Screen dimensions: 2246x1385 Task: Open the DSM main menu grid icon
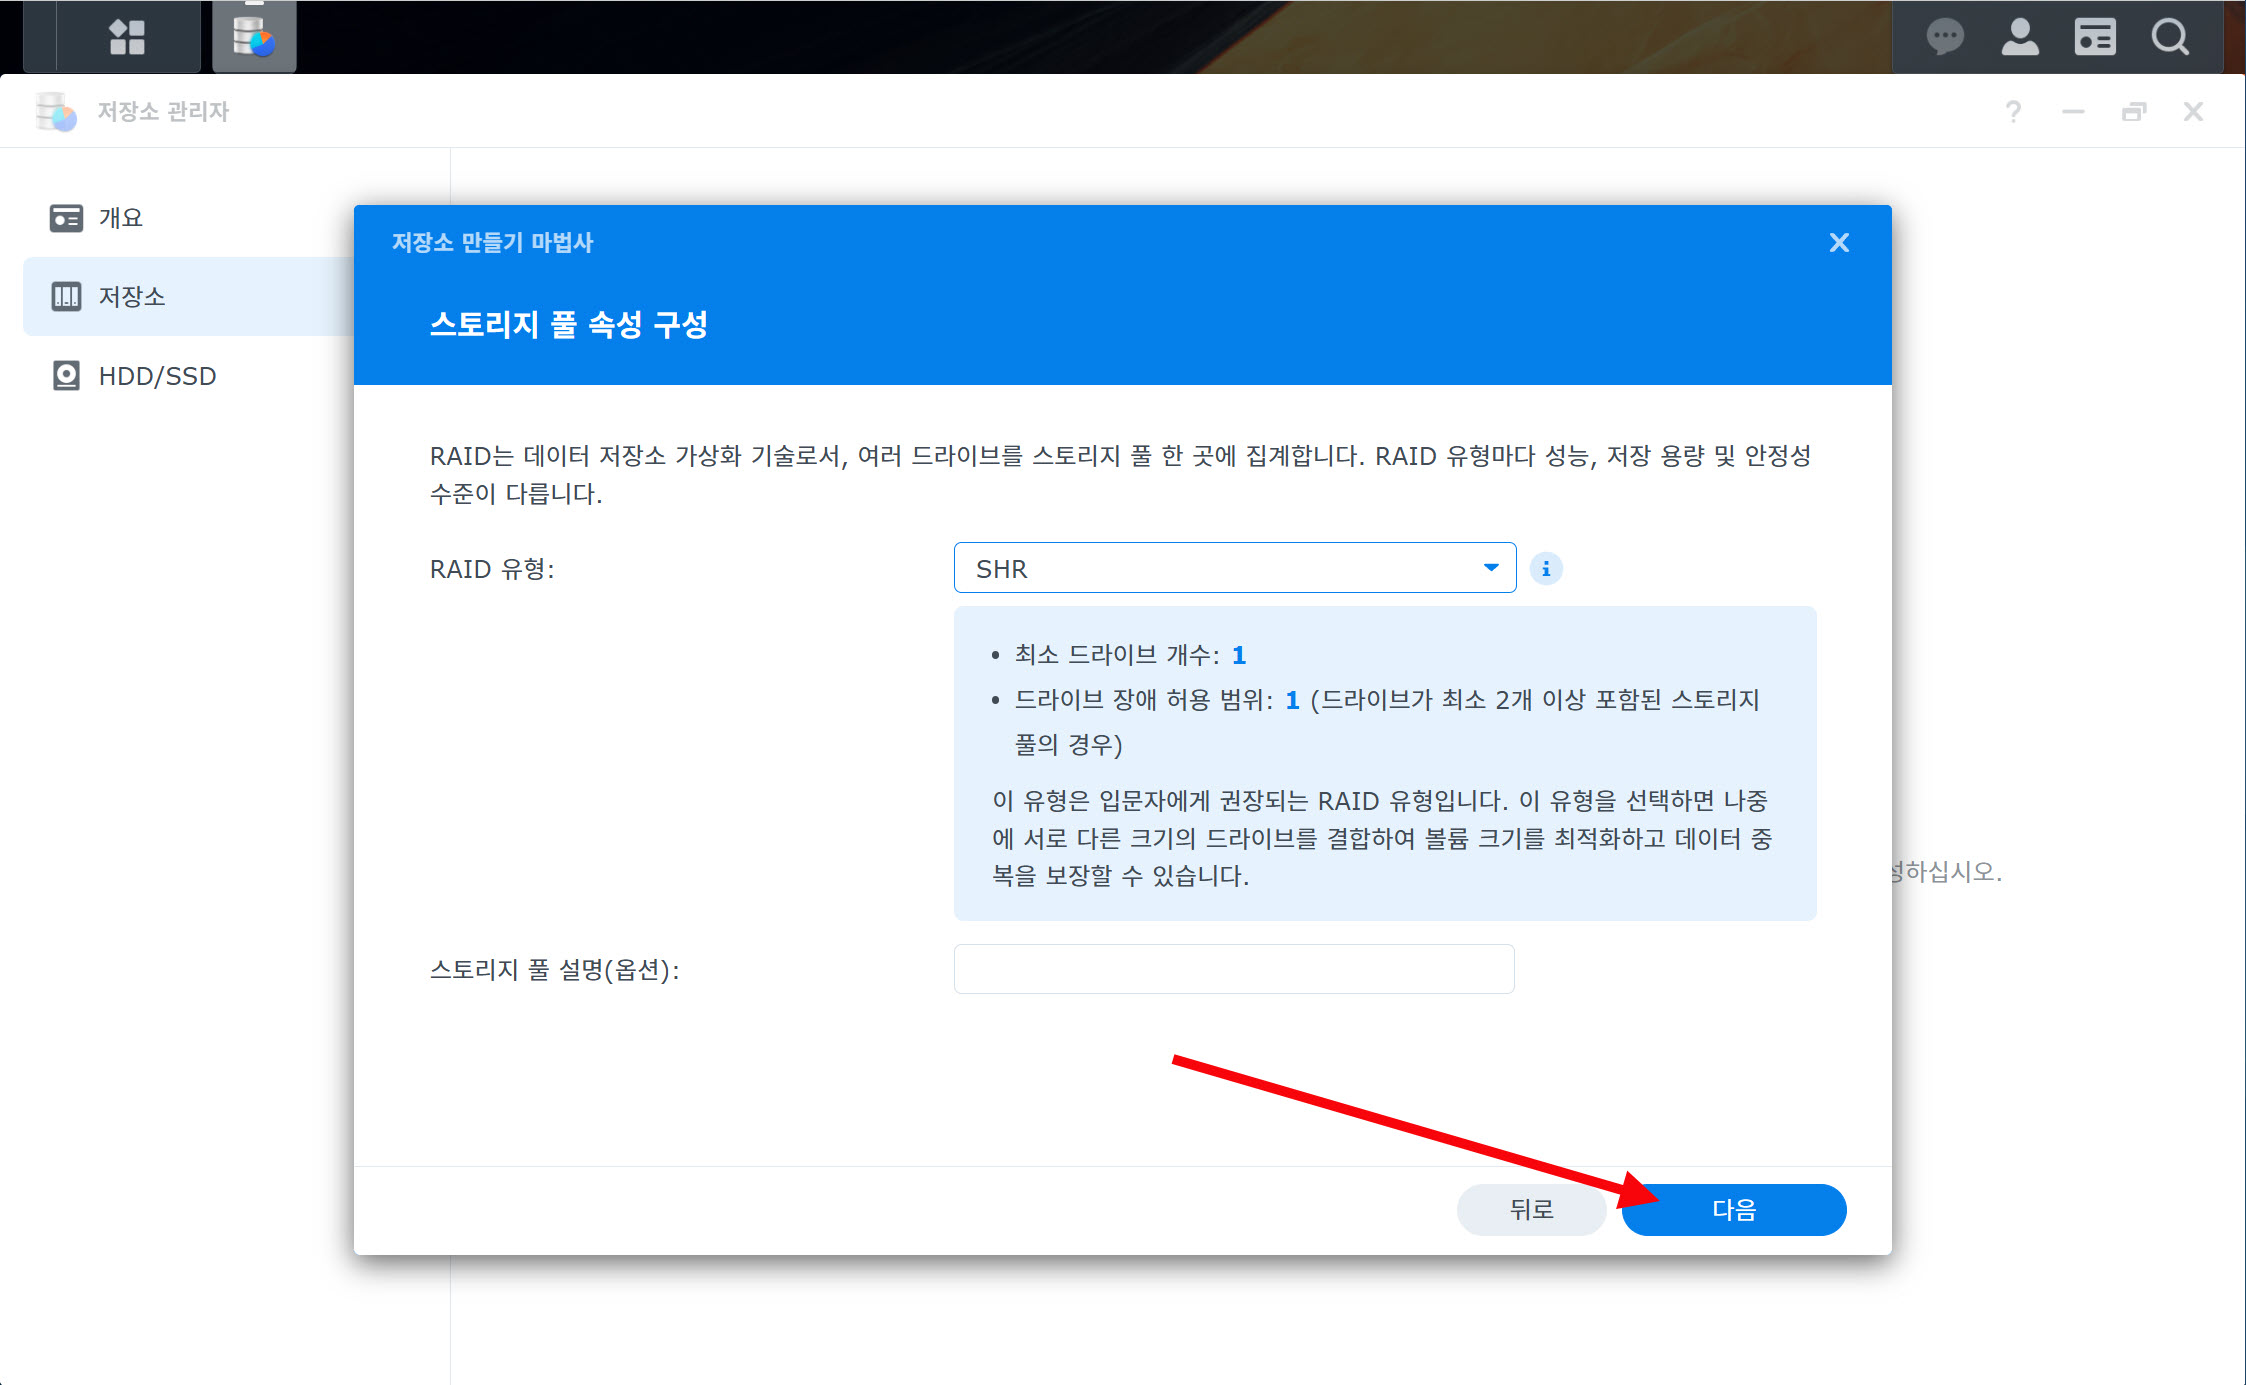point(127,37)
